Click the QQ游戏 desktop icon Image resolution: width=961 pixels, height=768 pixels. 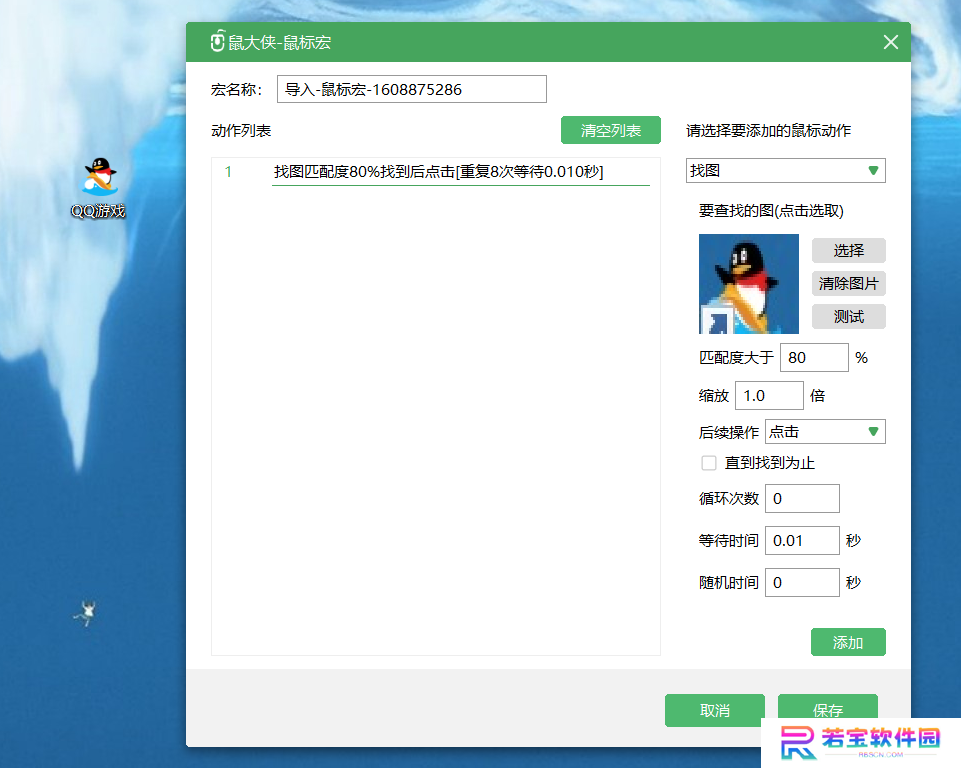tap(99, 188)
